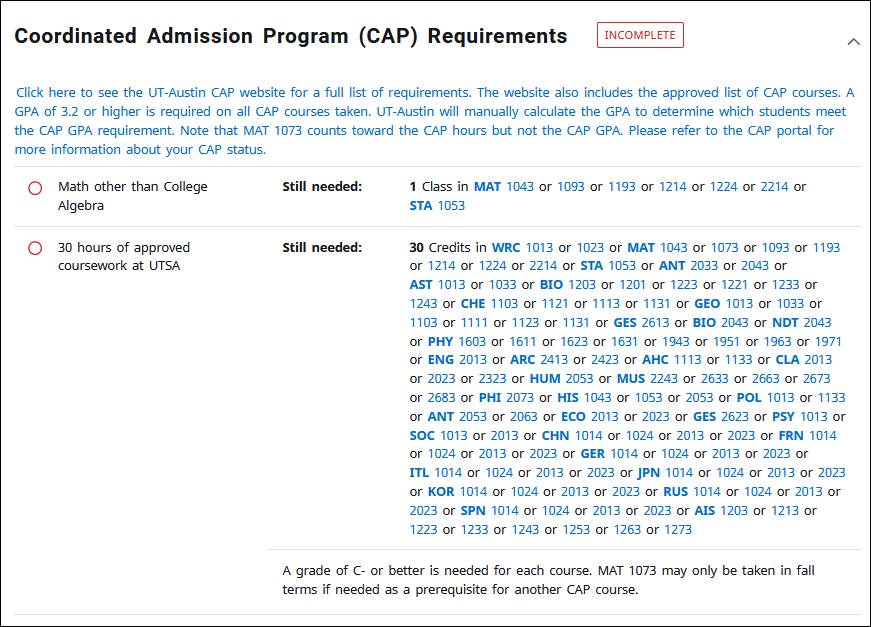Click the INCOMPLETE status badge

(x=640, y=35)
